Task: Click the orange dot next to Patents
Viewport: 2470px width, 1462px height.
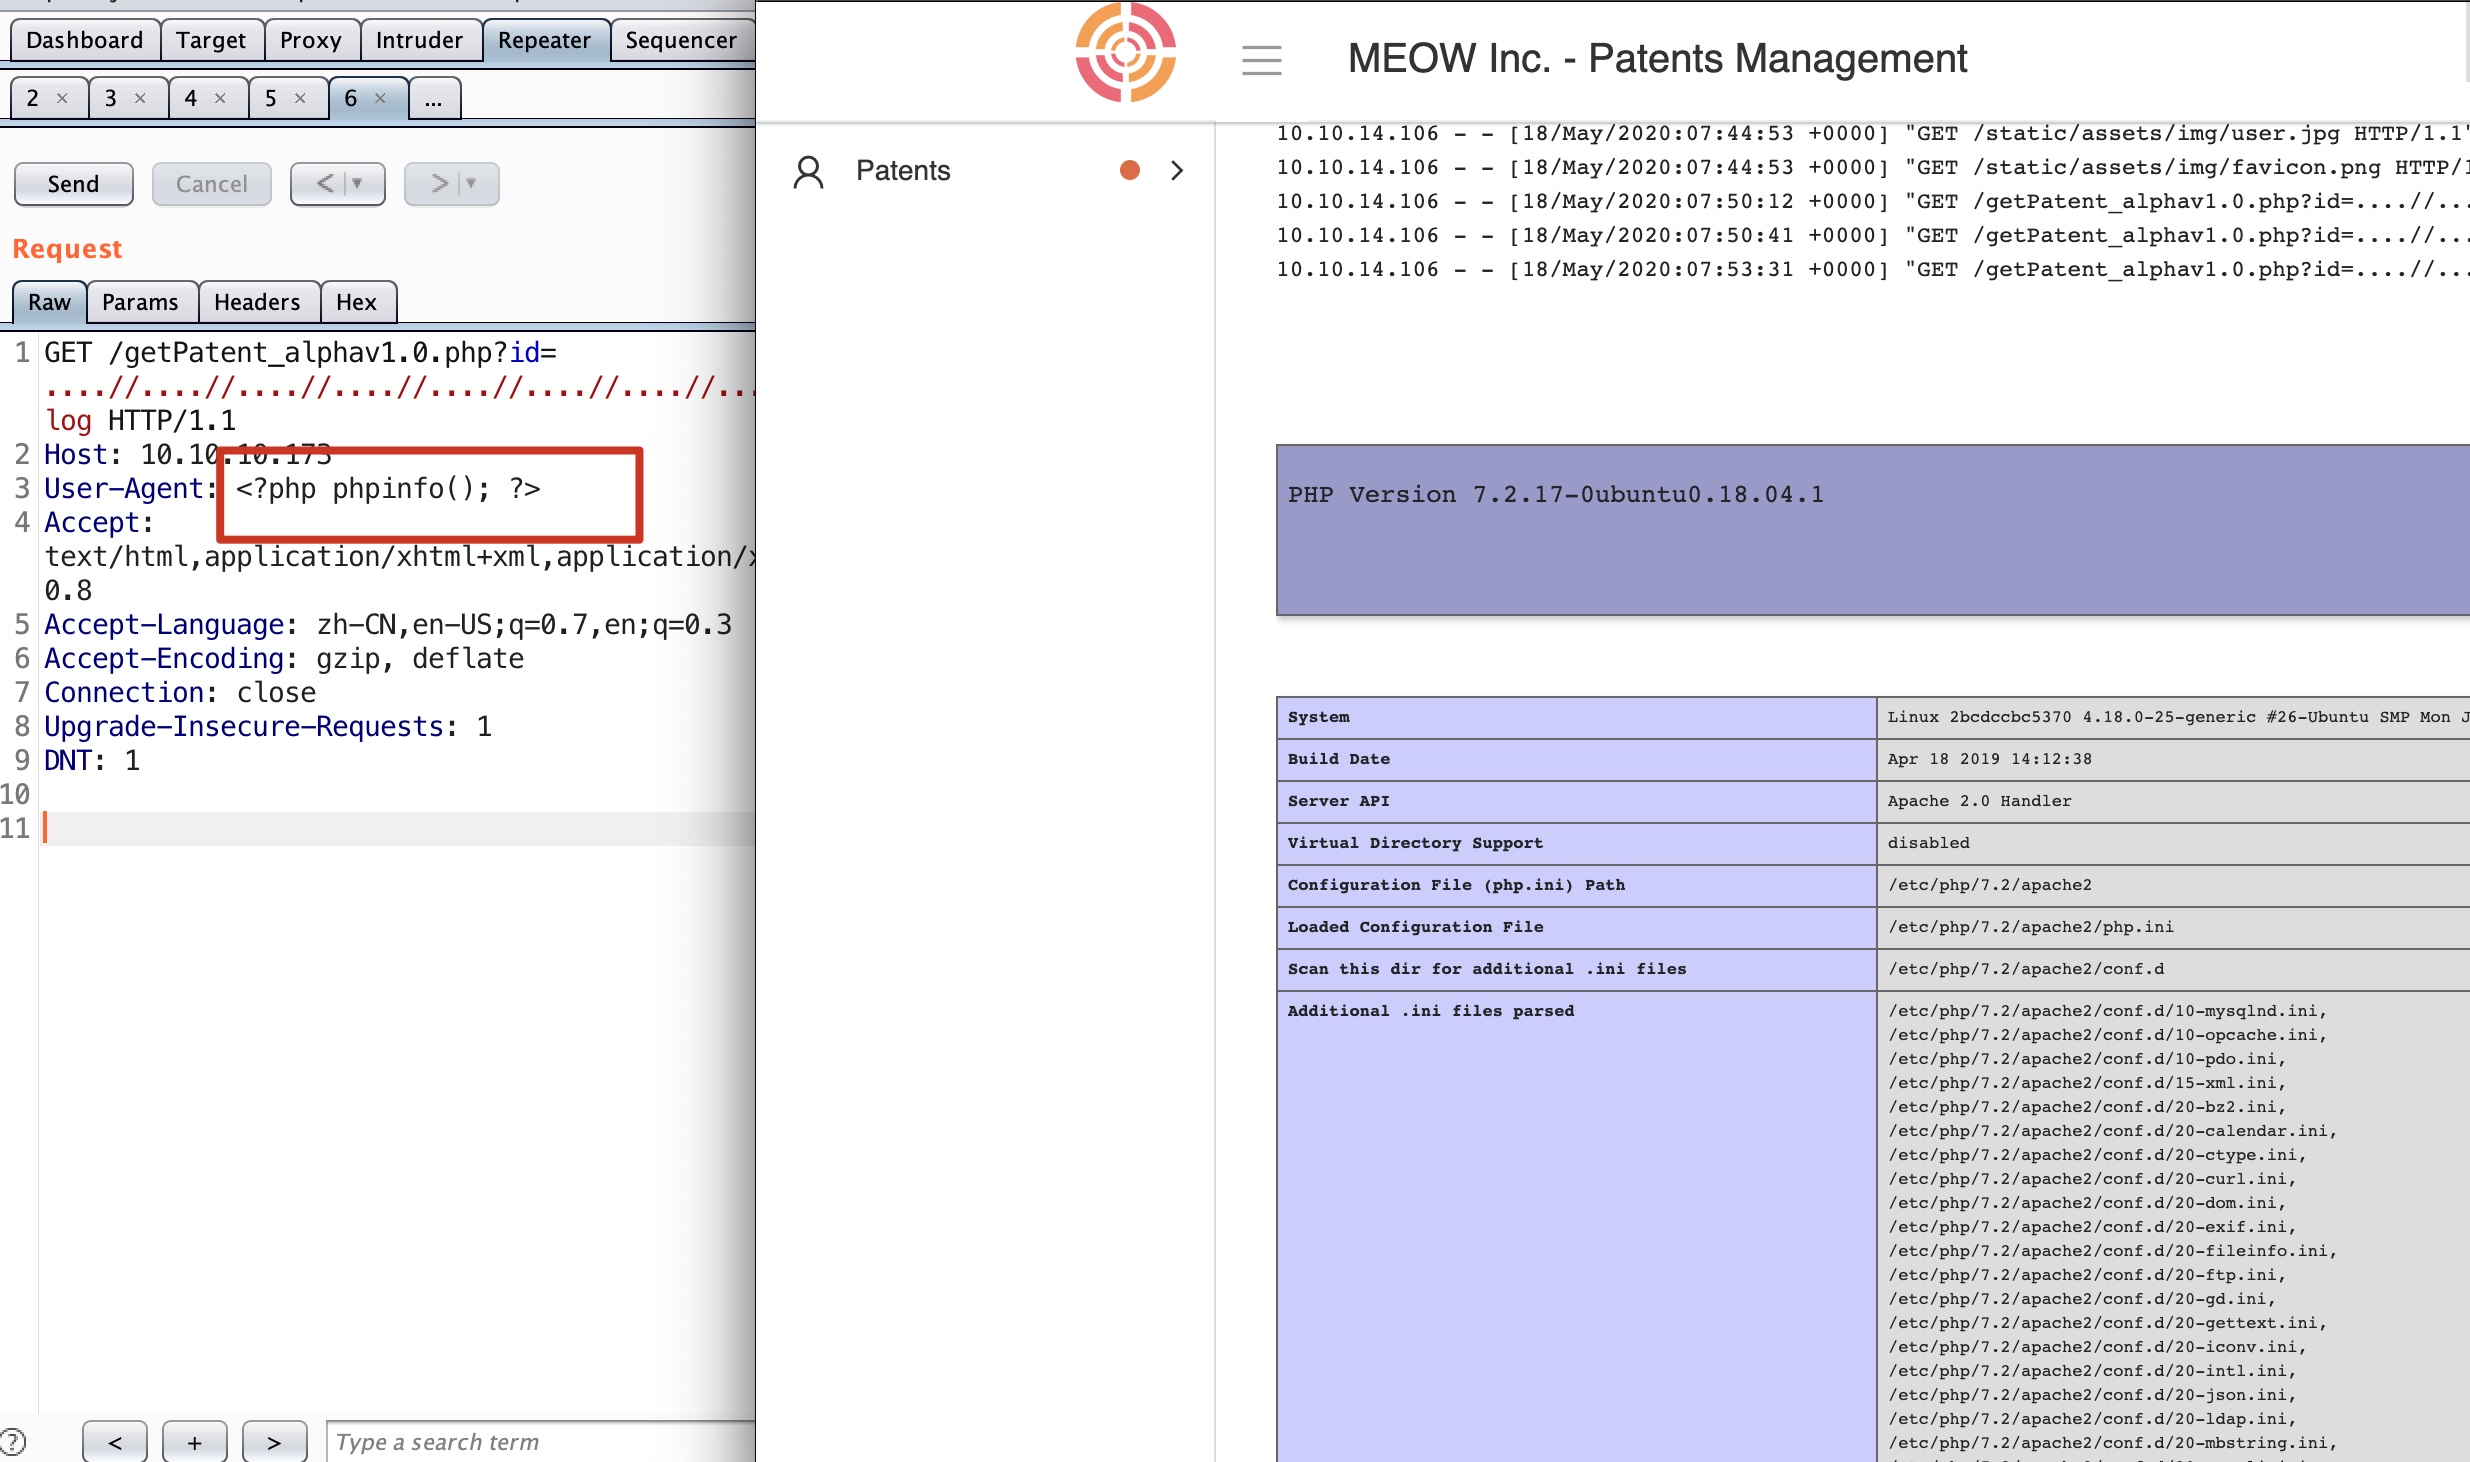Action: coord(1130,171)
